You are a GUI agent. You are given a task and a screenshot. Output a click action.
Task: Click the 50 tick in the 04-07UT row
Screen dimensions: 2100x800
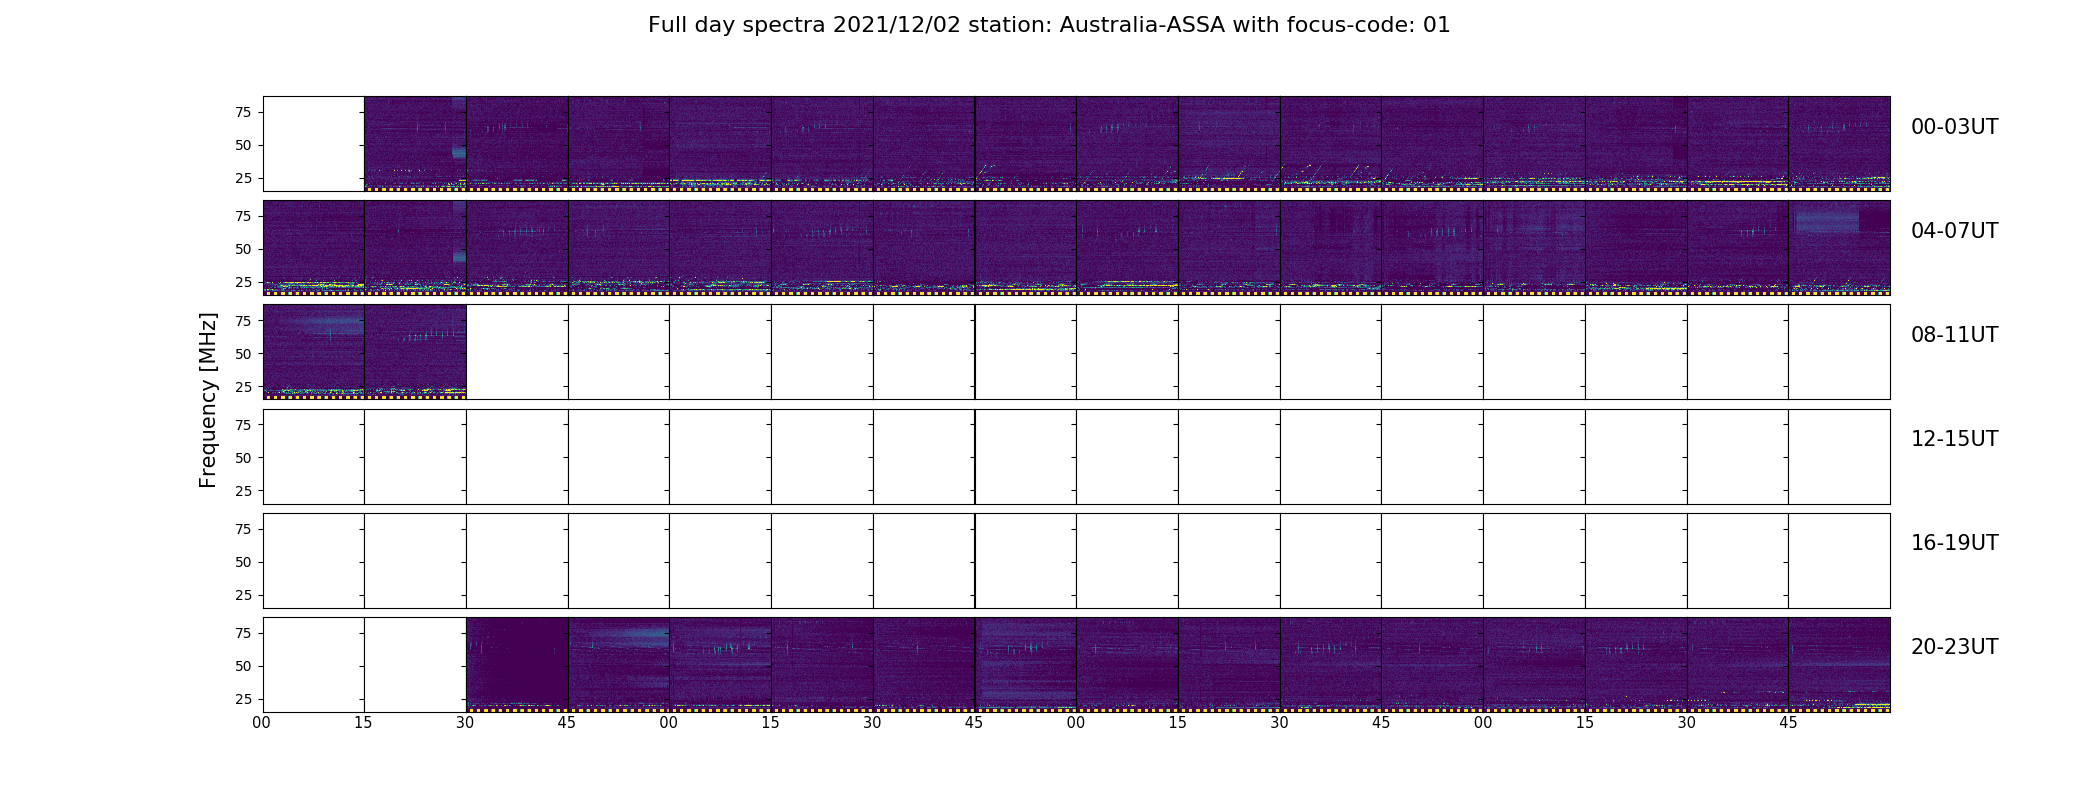tap(243, 250)
